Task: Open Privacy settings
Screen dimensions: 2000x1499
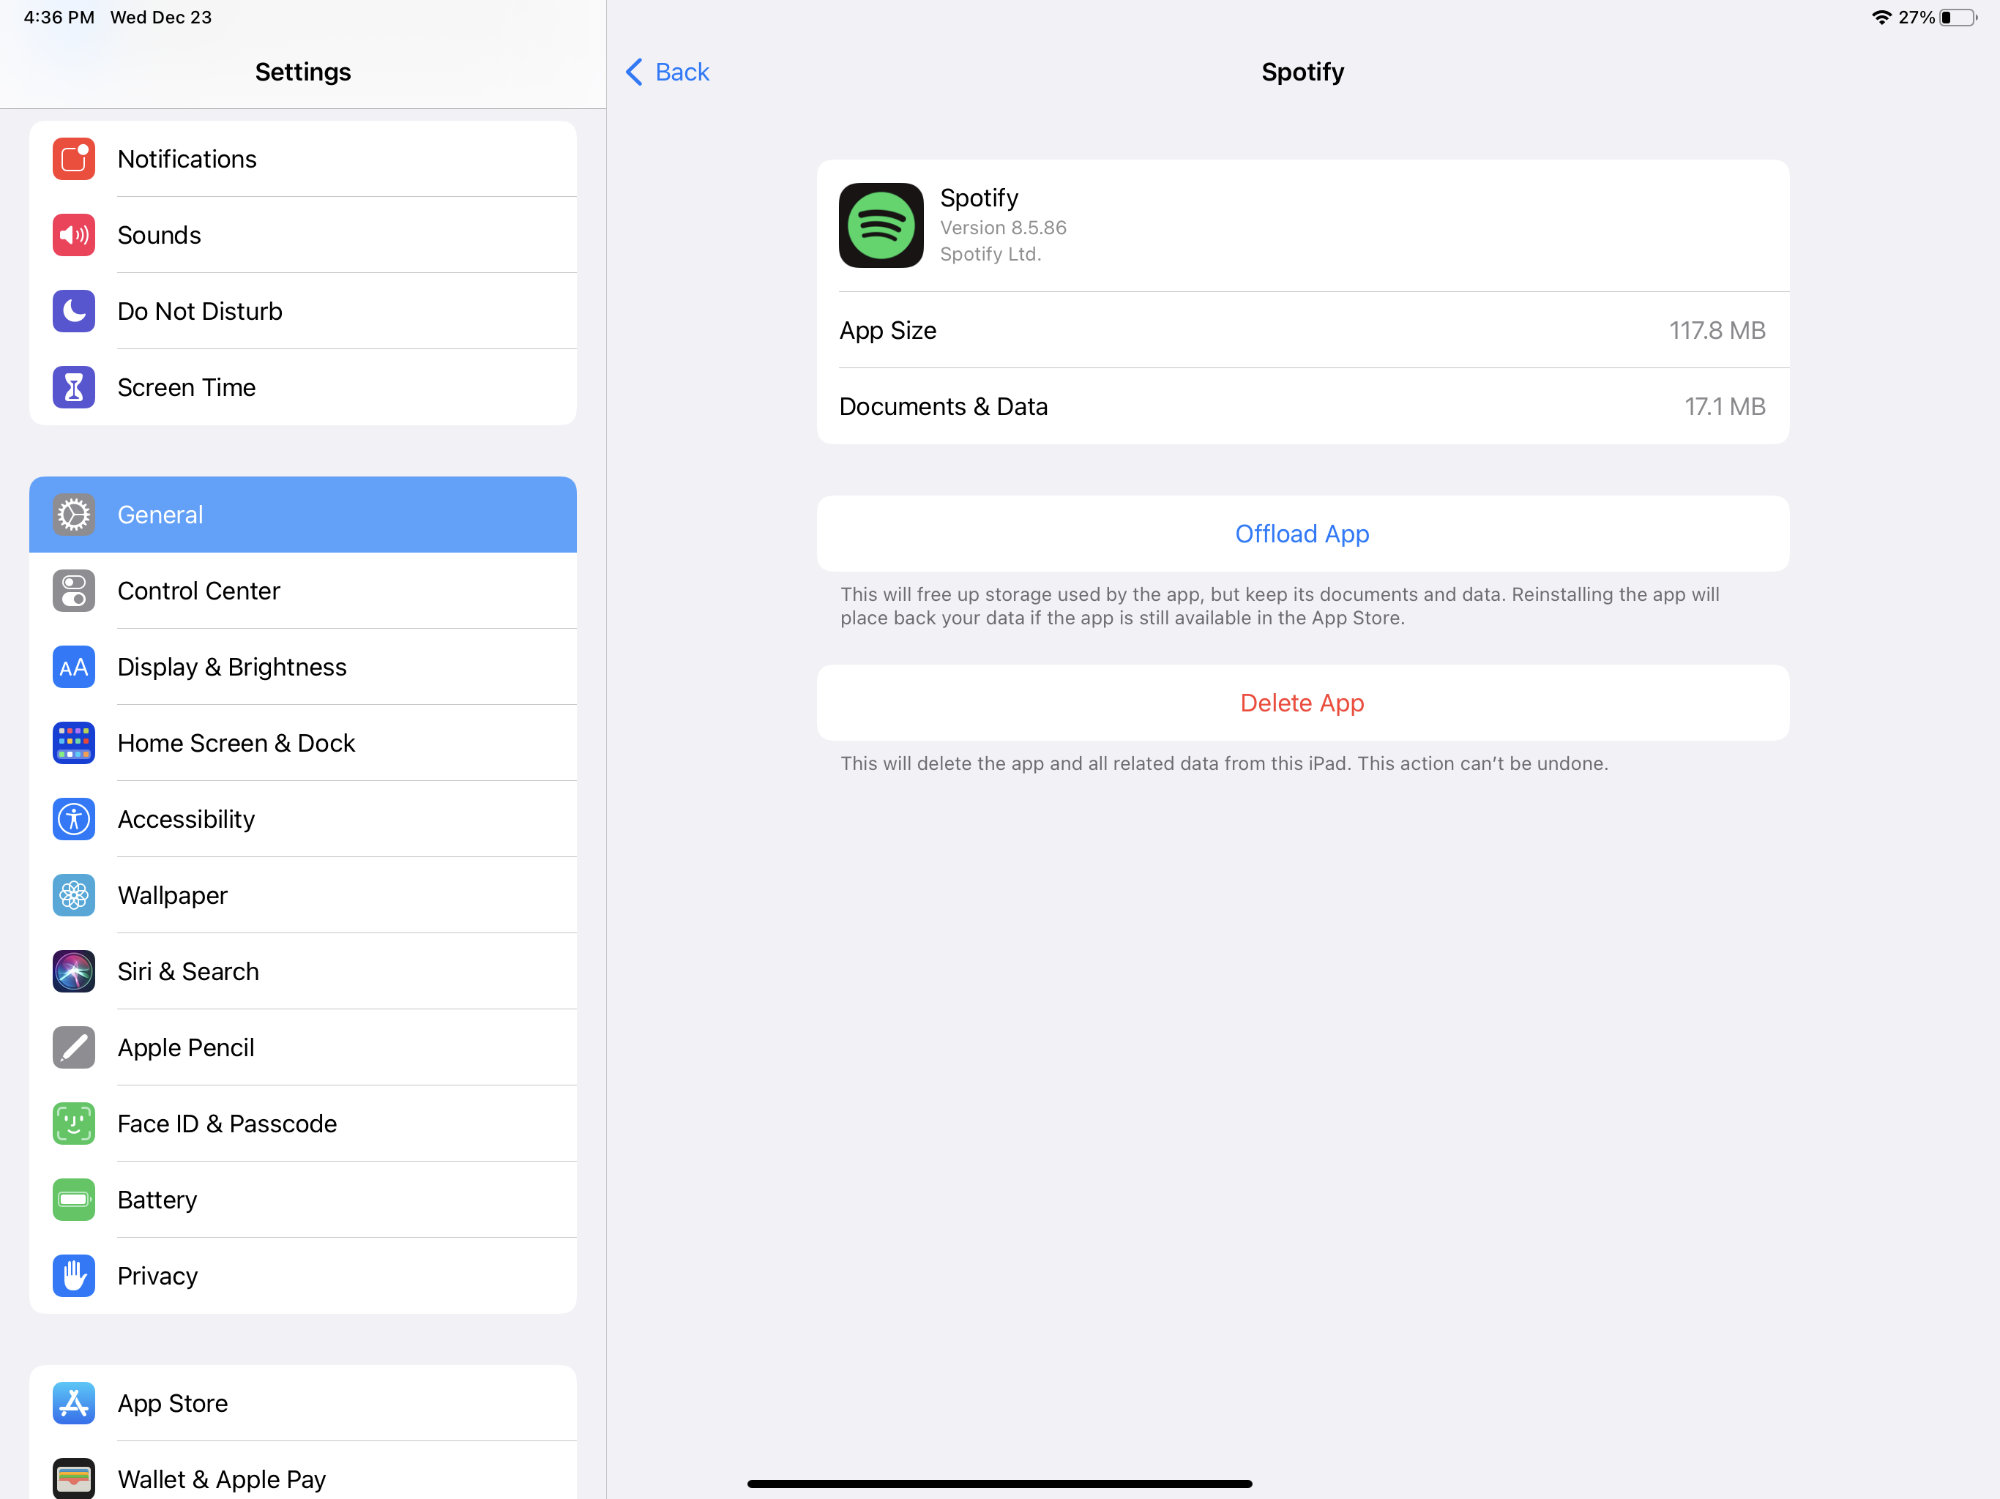Action: (303, 1275)
